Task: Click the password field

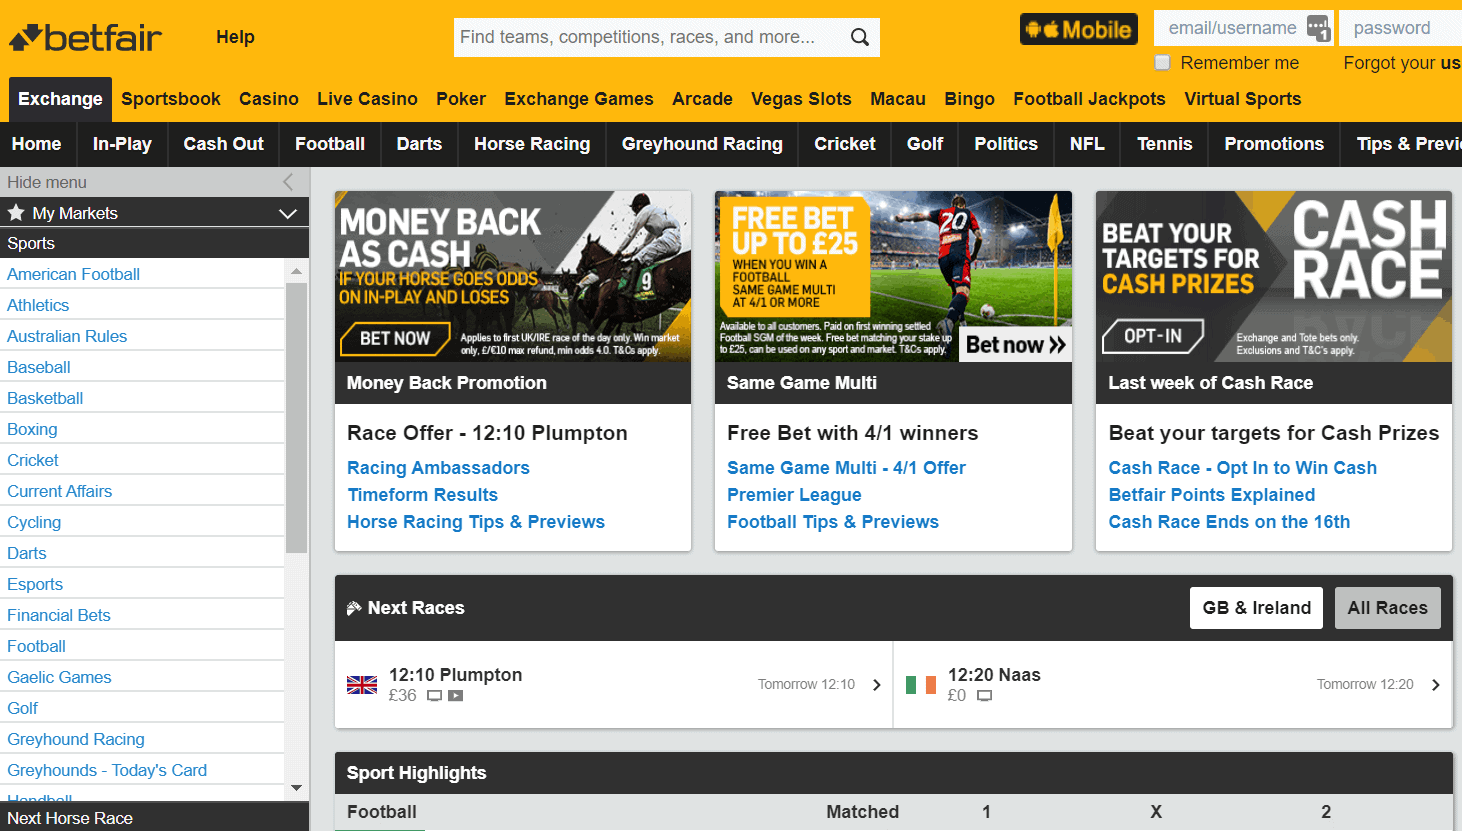Action: click(1400, 28)
